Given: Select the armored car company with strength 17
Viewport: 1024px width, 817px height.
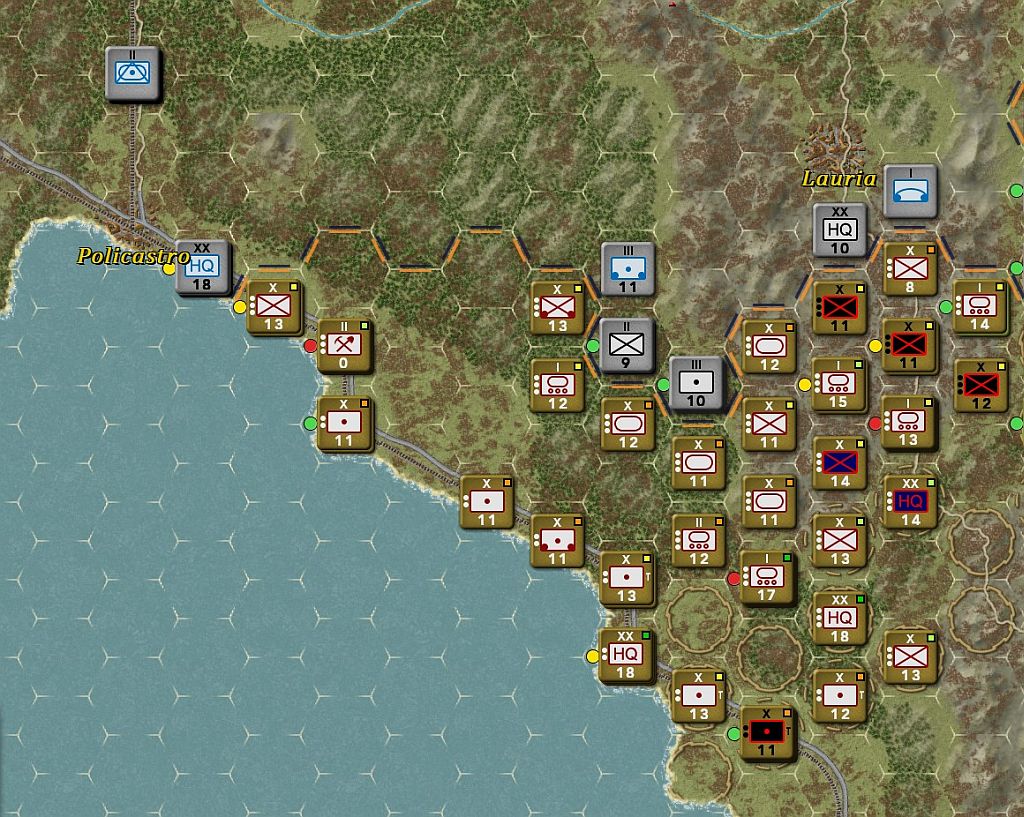Looking at the screenshot, I should click(767, 577).
